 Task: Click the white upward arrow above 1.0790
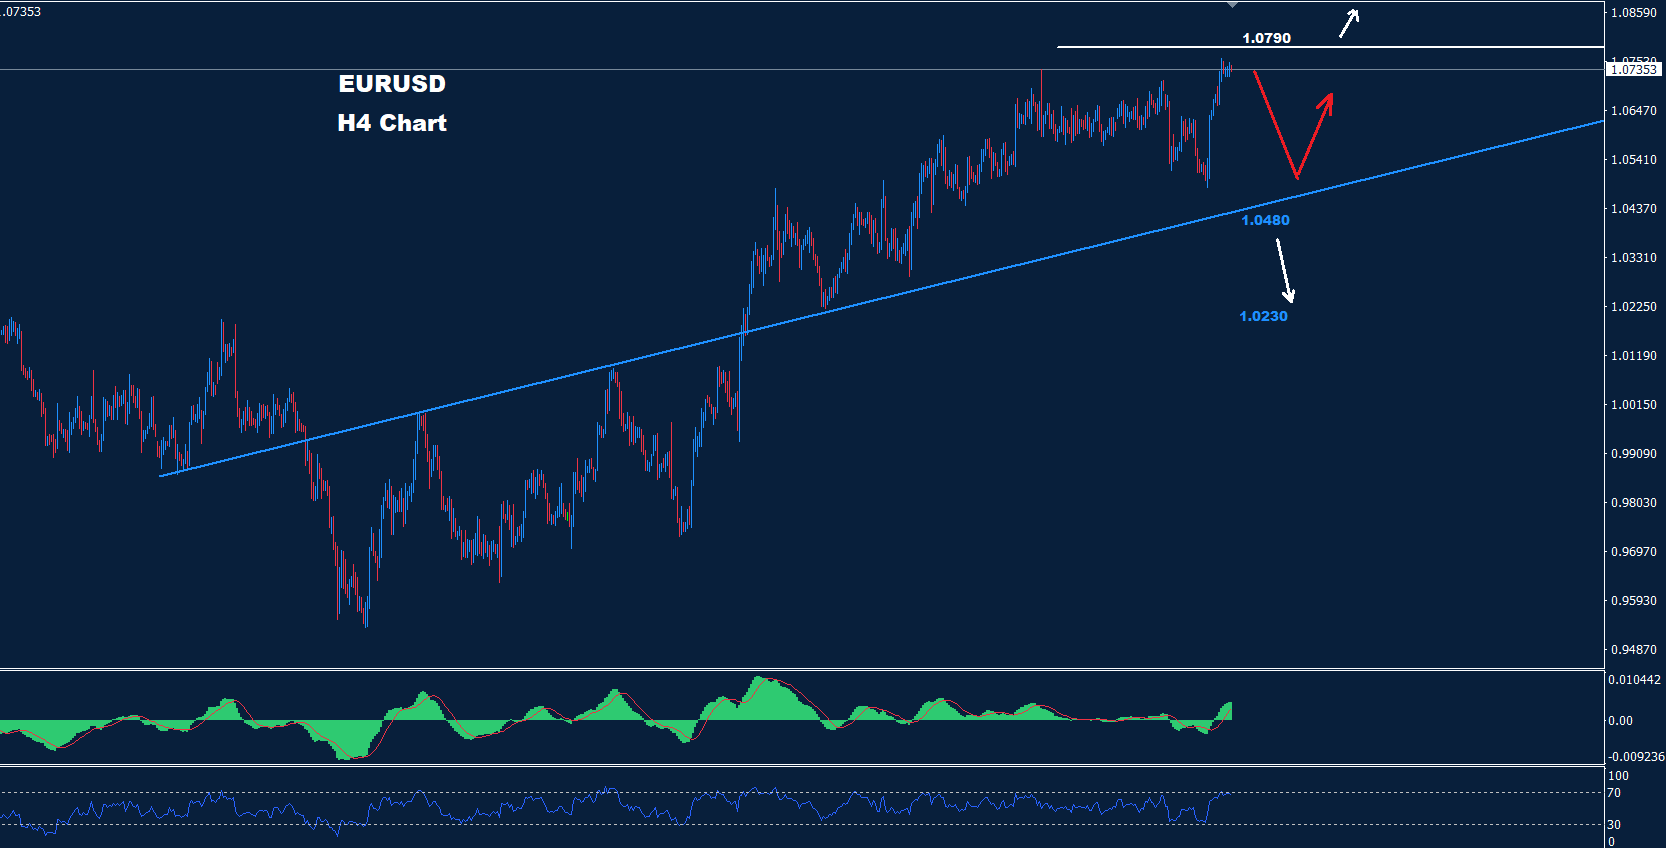(1349, 23)
